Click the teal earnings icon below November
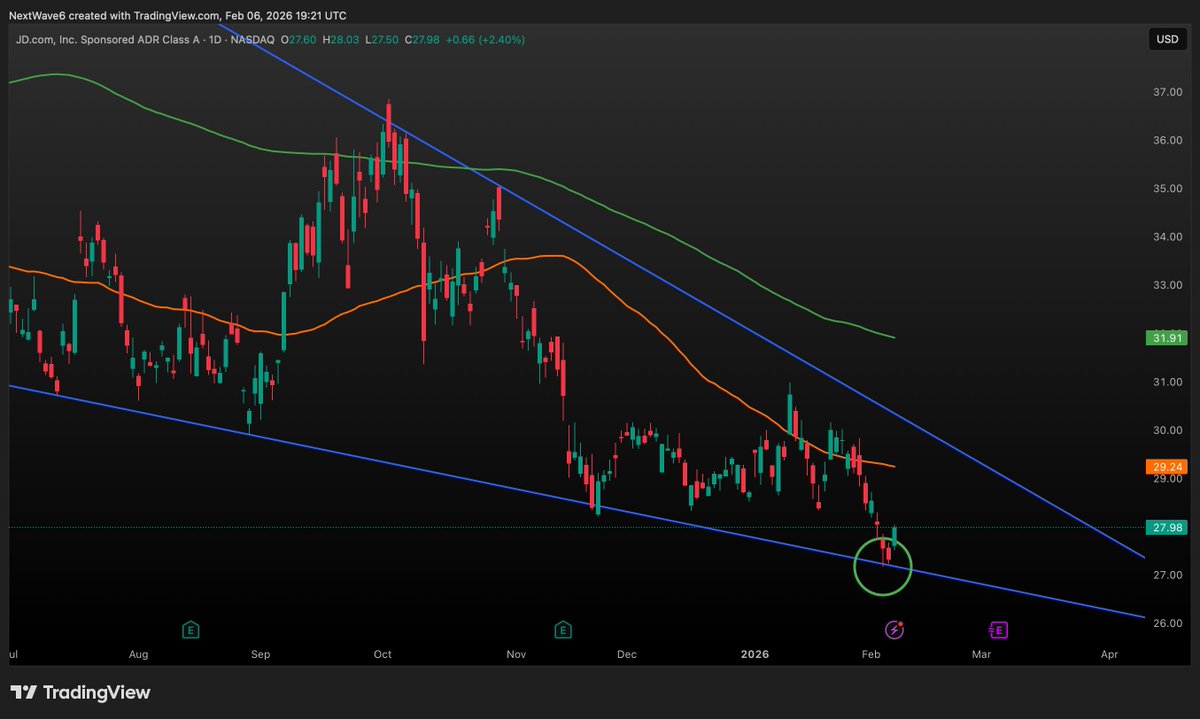Viewport: 1200px width, 719px height. 563,630
